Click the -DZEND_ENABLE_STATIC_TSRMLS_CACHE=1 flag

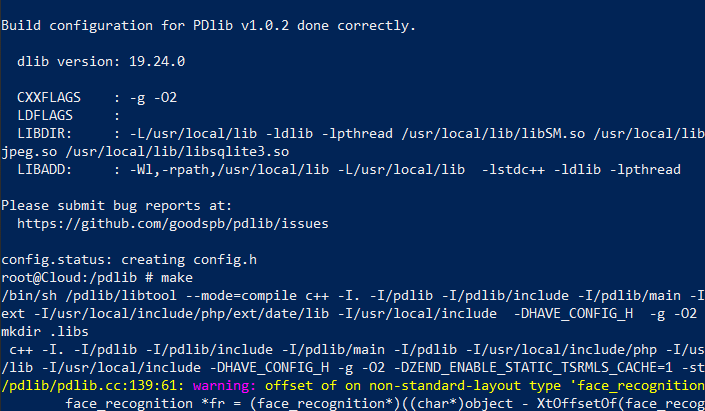pyautogui.click(x=533, y=367)
